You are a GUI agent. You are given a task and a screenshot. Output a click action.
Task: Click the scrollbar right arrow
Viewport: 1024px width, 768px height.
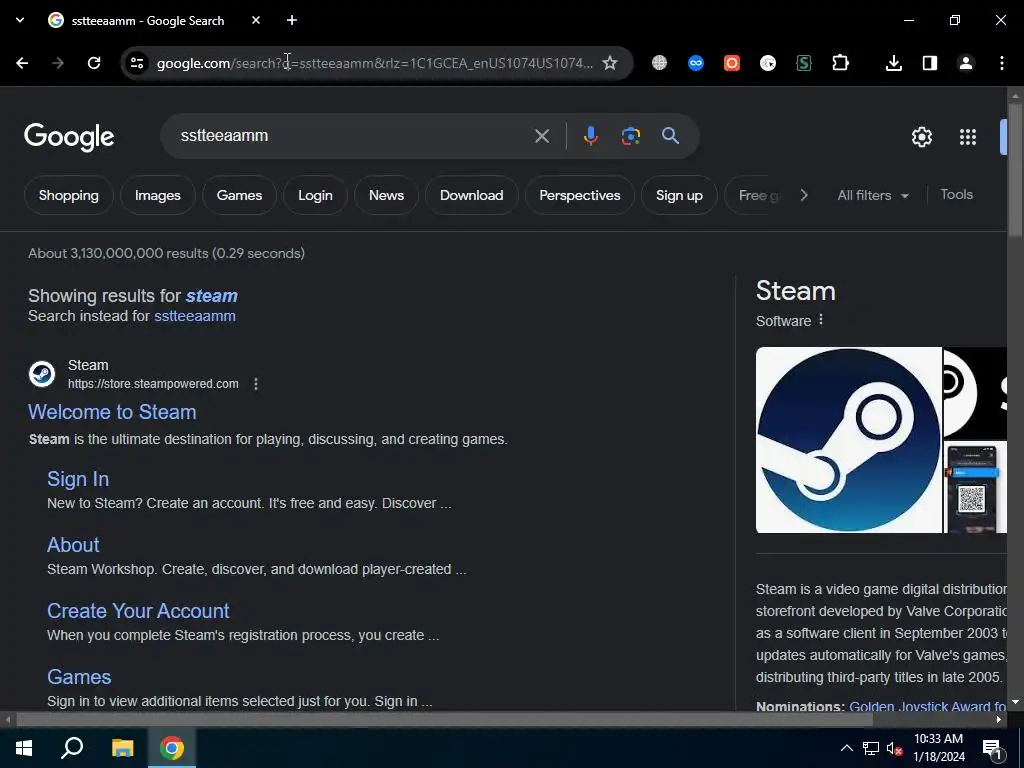(x=999, y=720)
